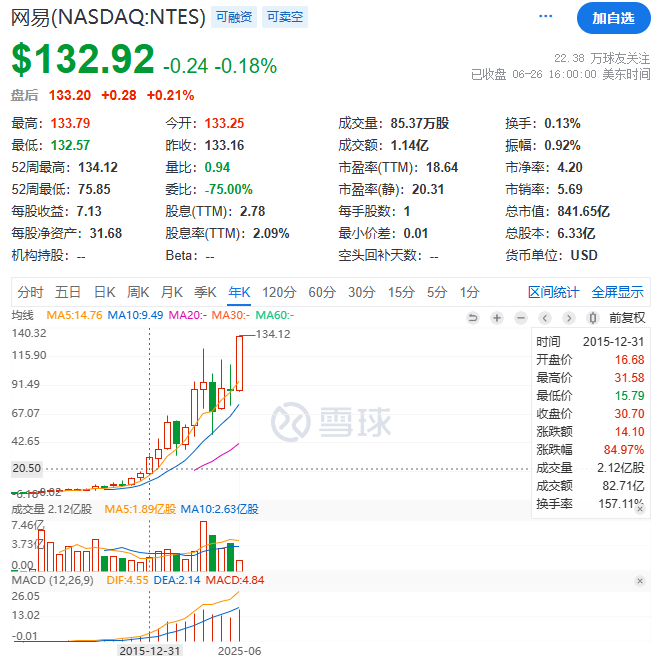
Task: Click 全屏显示 fullscreen link
Action: 618,292
